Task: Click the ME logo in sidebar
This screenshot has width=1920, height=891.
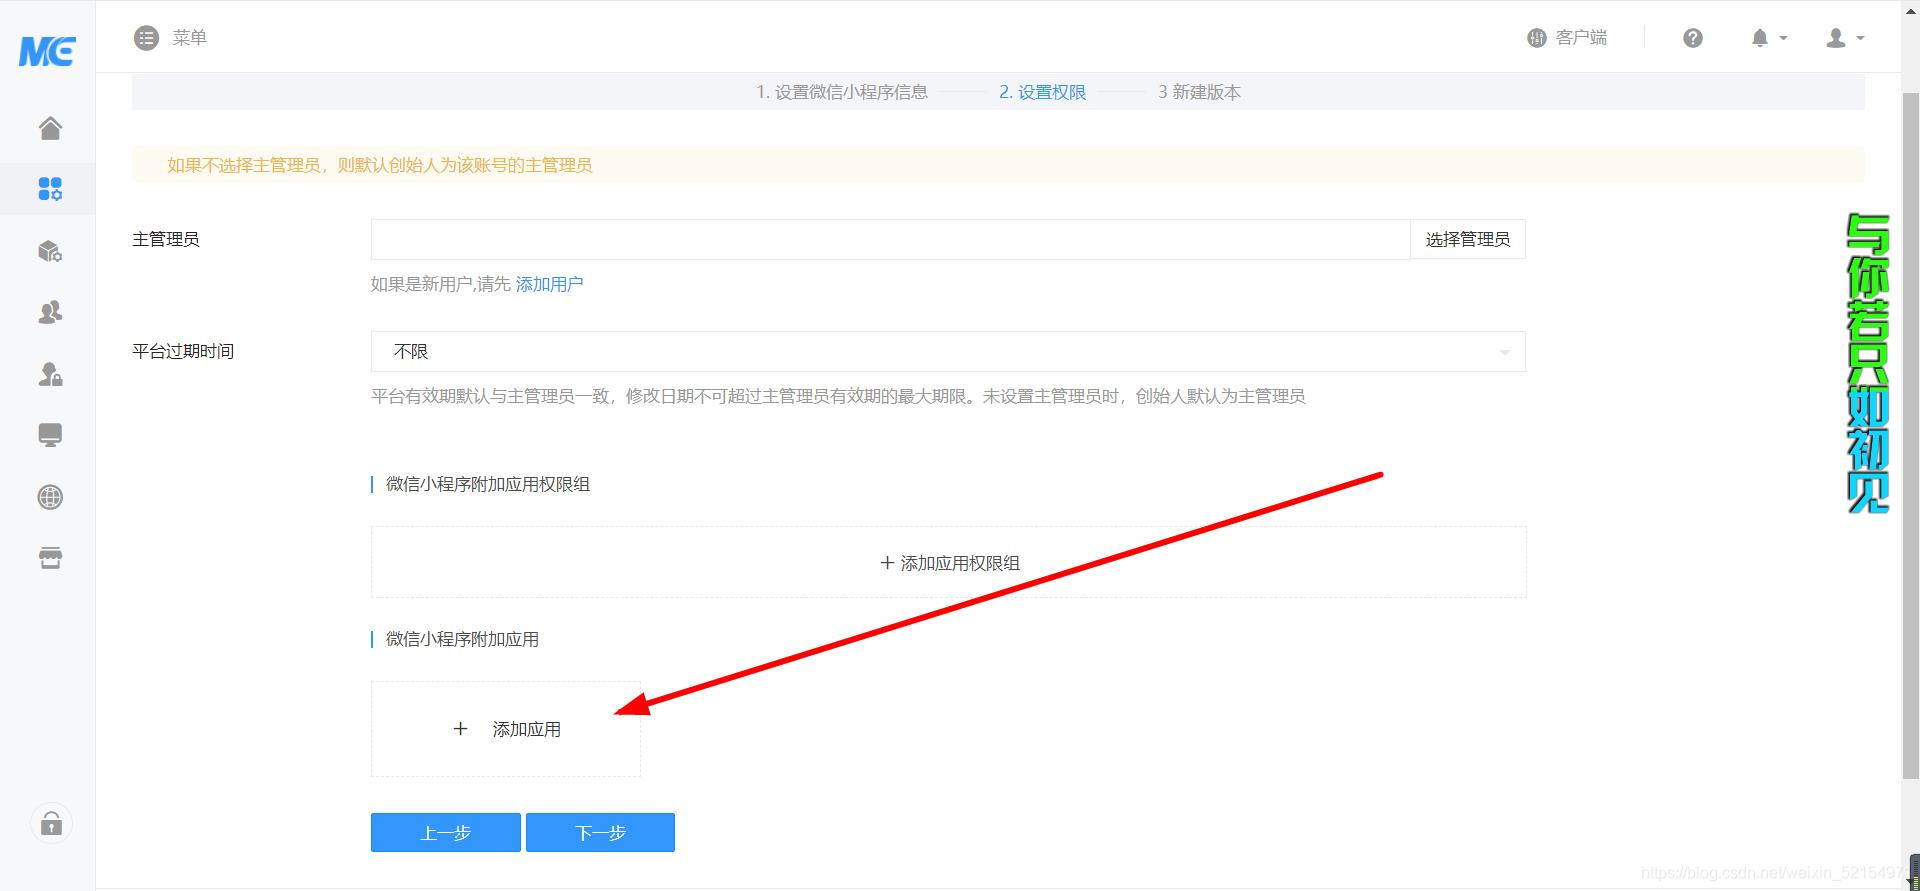Action: pos(47,50)
